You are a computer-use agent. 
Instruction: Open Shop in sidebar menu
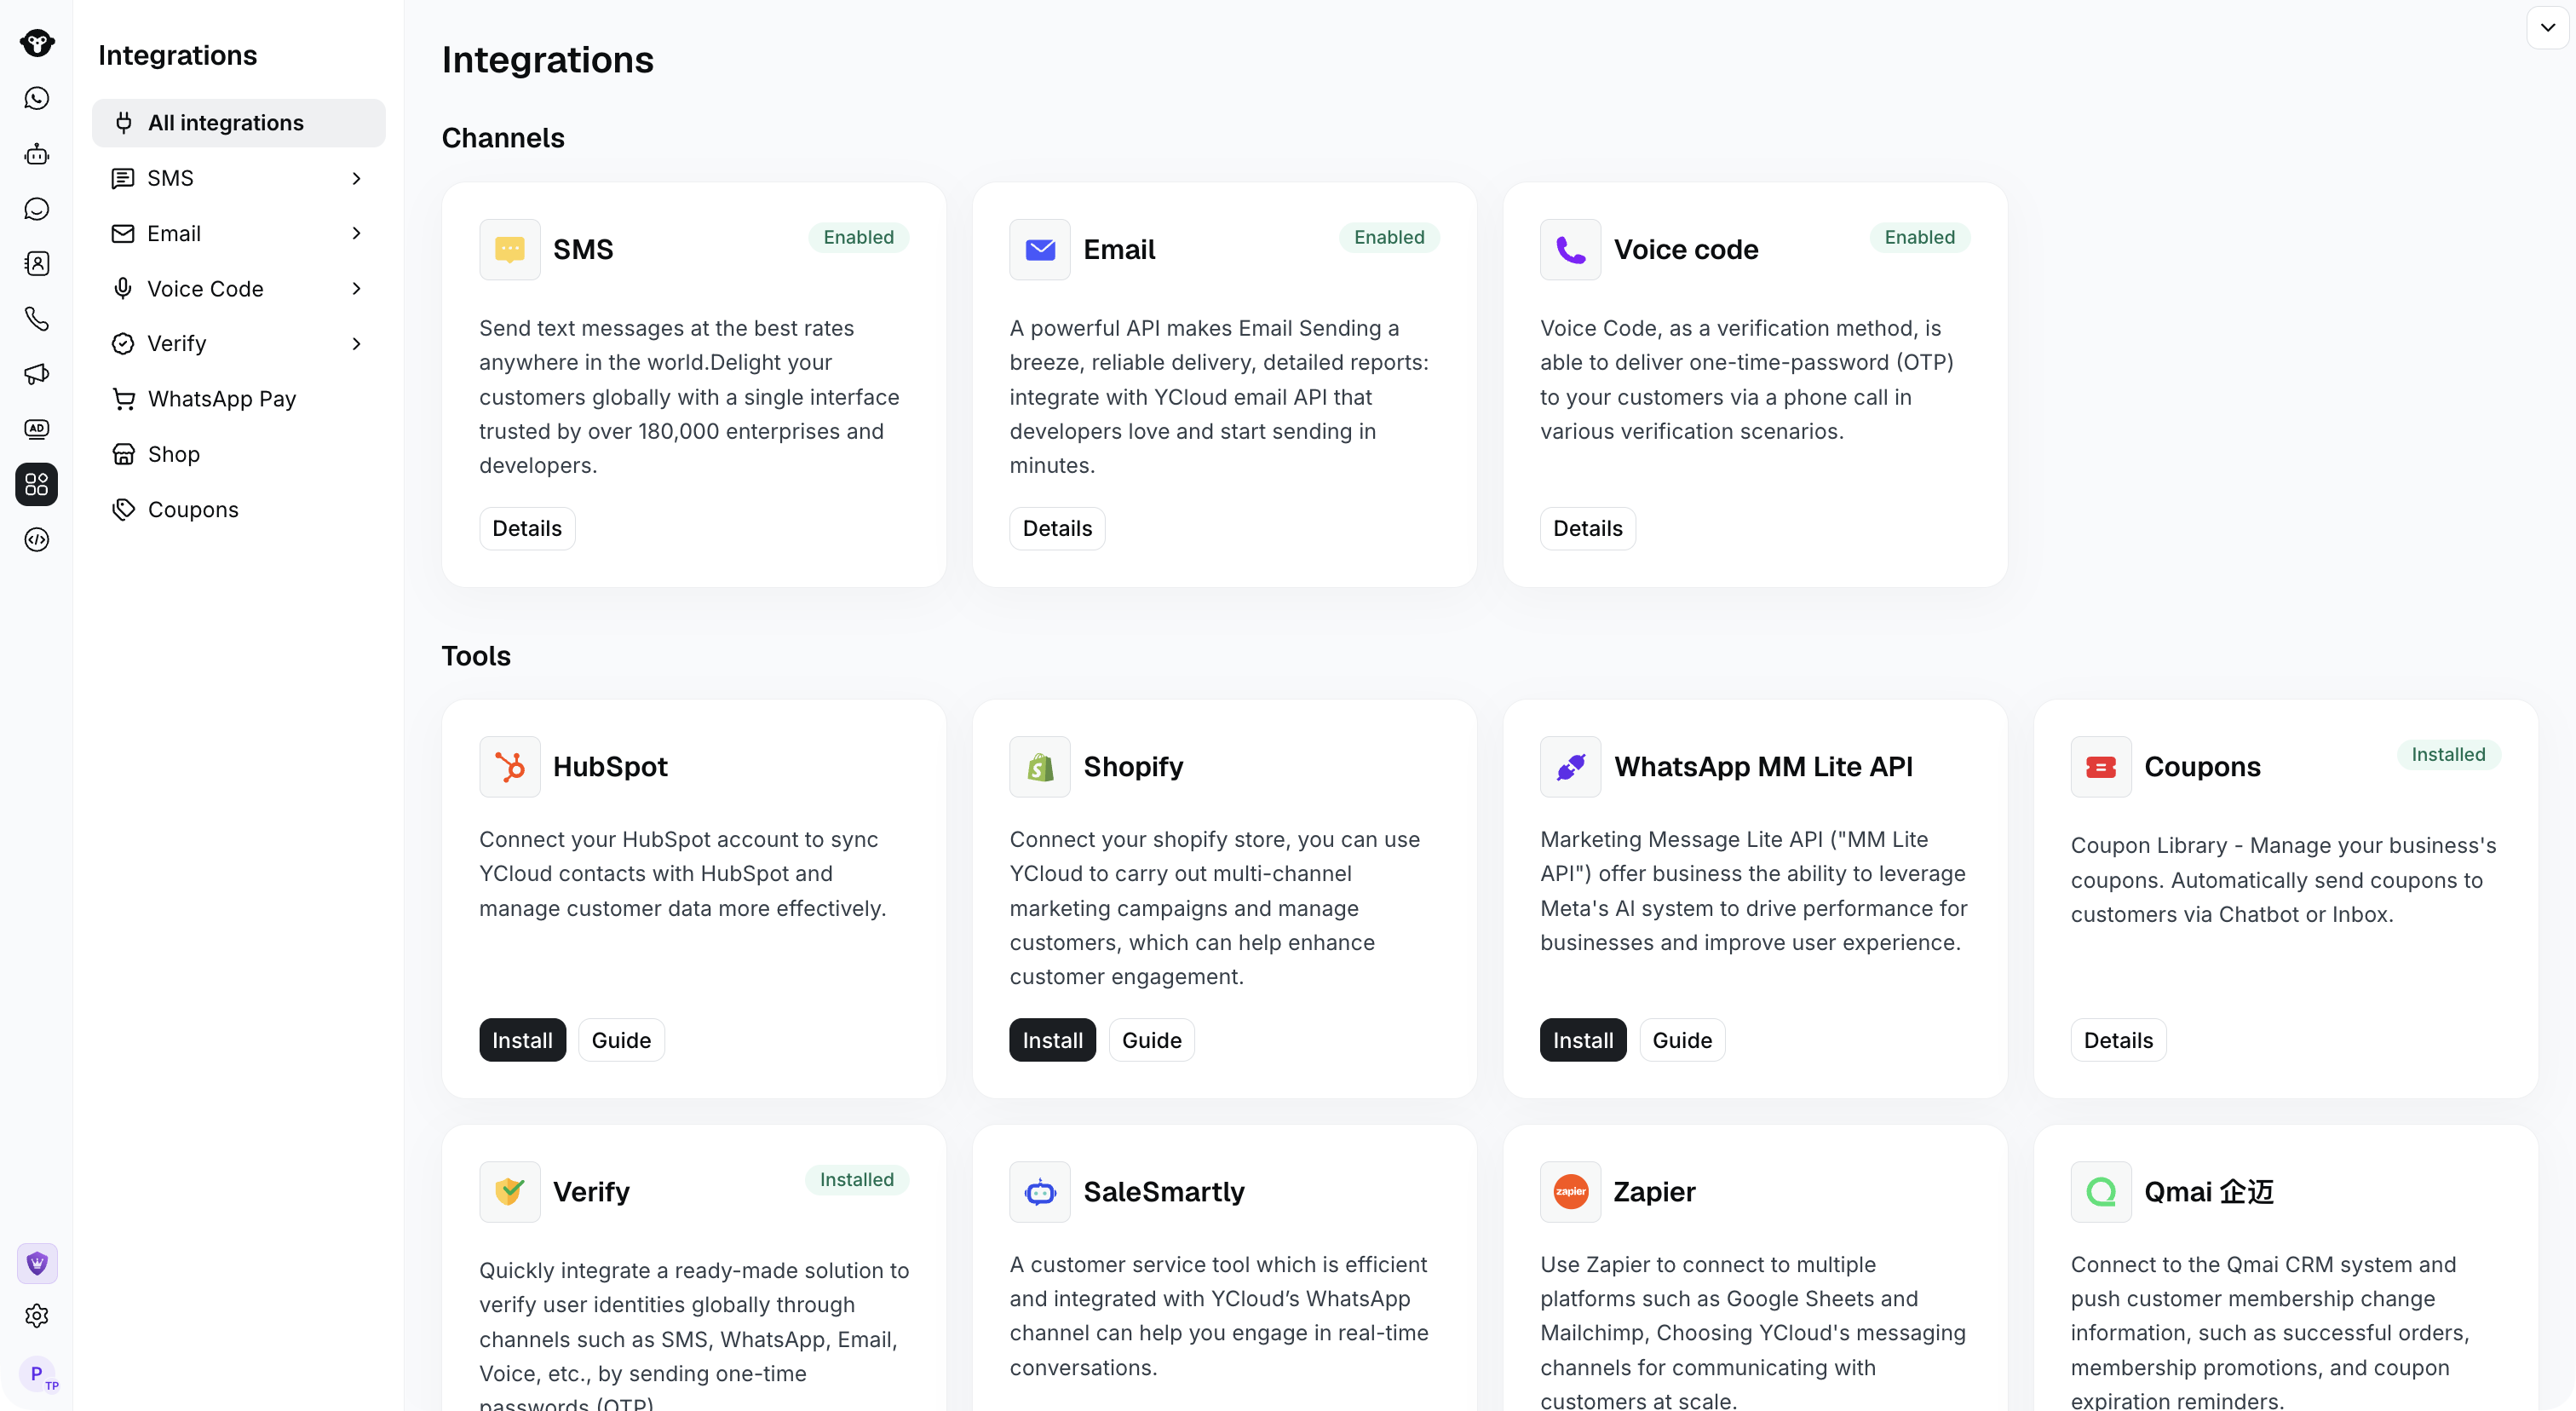tap(238, 454)
